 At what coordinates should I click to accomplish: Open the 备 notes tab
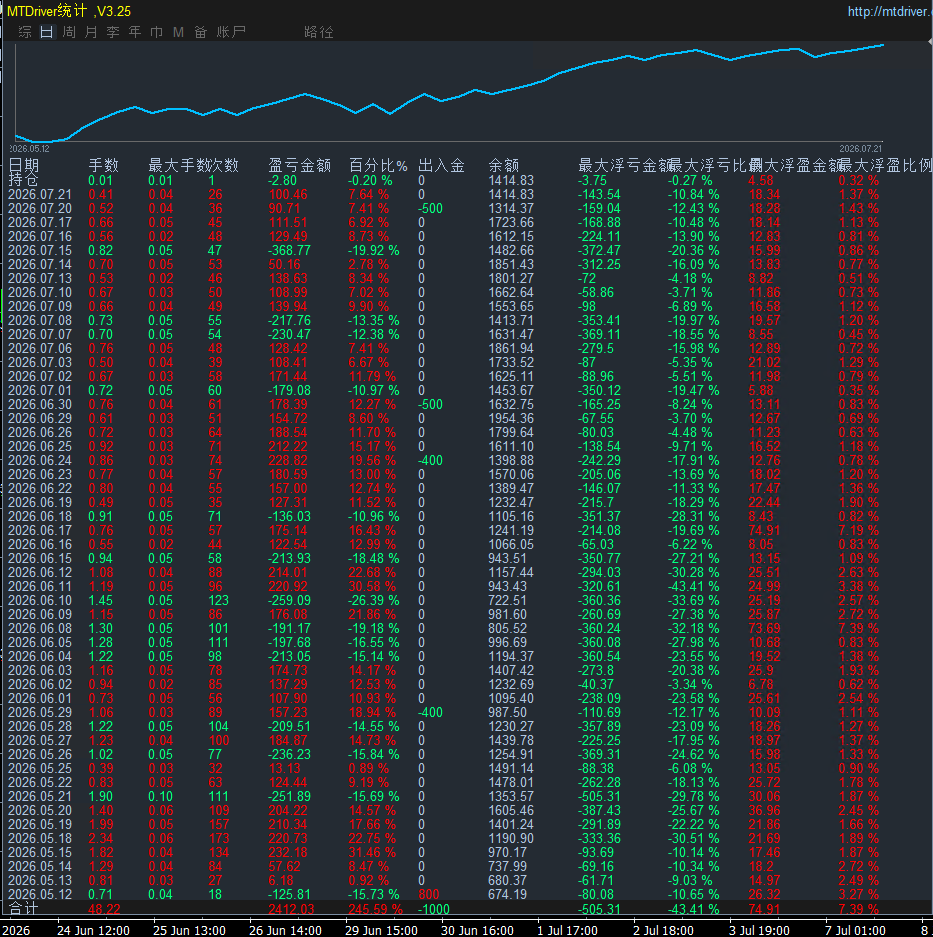[200, 32]
